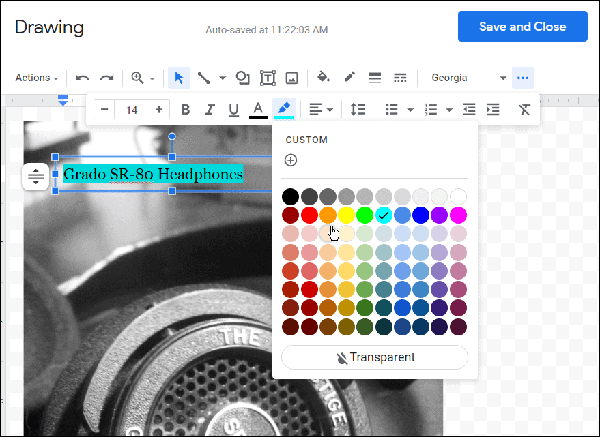Viewport: 600px width, 437px height.
Task: Decrease indent of the text
Action: 469,110
